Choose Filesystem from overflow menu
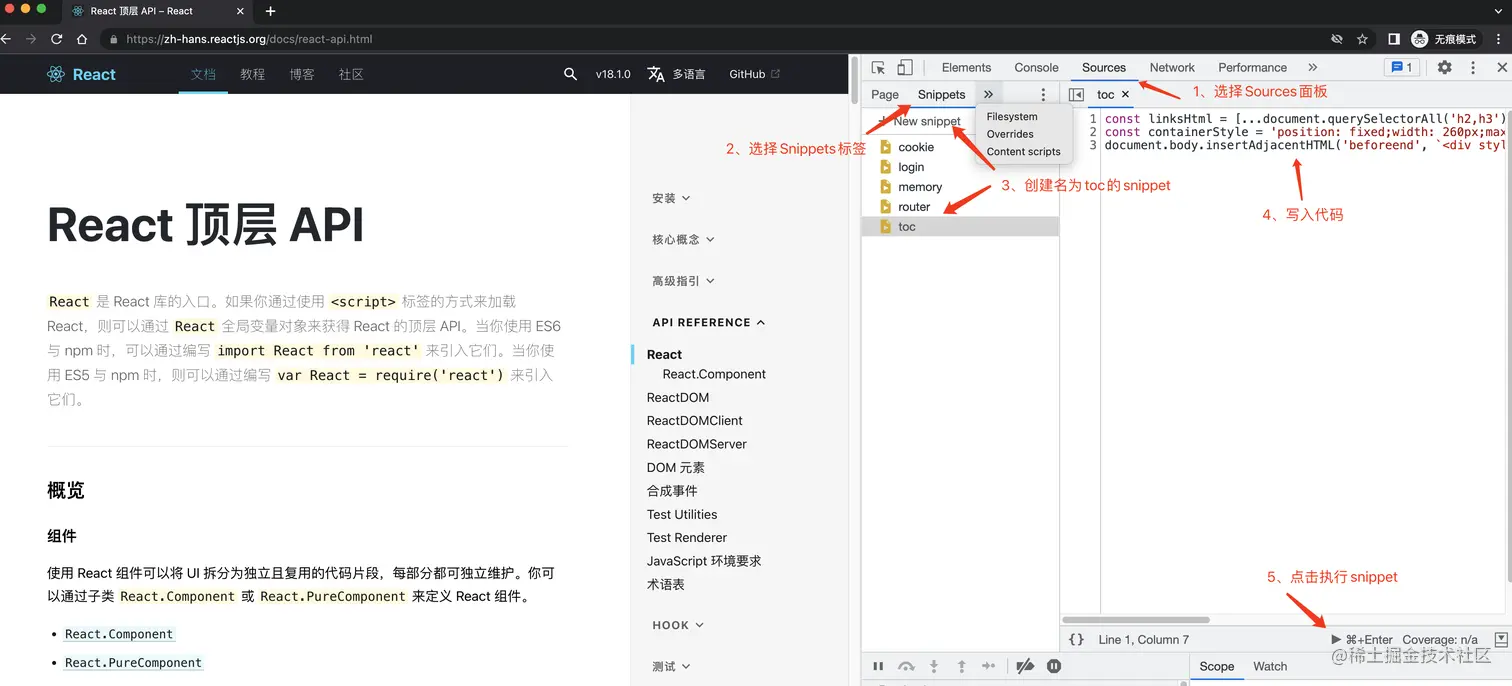This screenshot has width=1512, height=686. pyautogui.click(x=1012, y=117)
